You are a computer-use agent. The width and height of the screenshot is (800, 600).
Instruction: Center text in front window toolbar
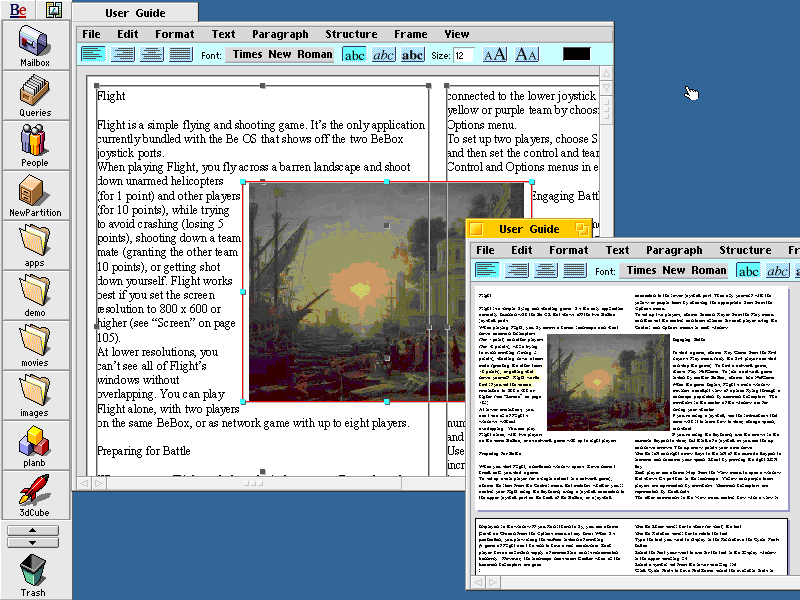click(546, 270)
